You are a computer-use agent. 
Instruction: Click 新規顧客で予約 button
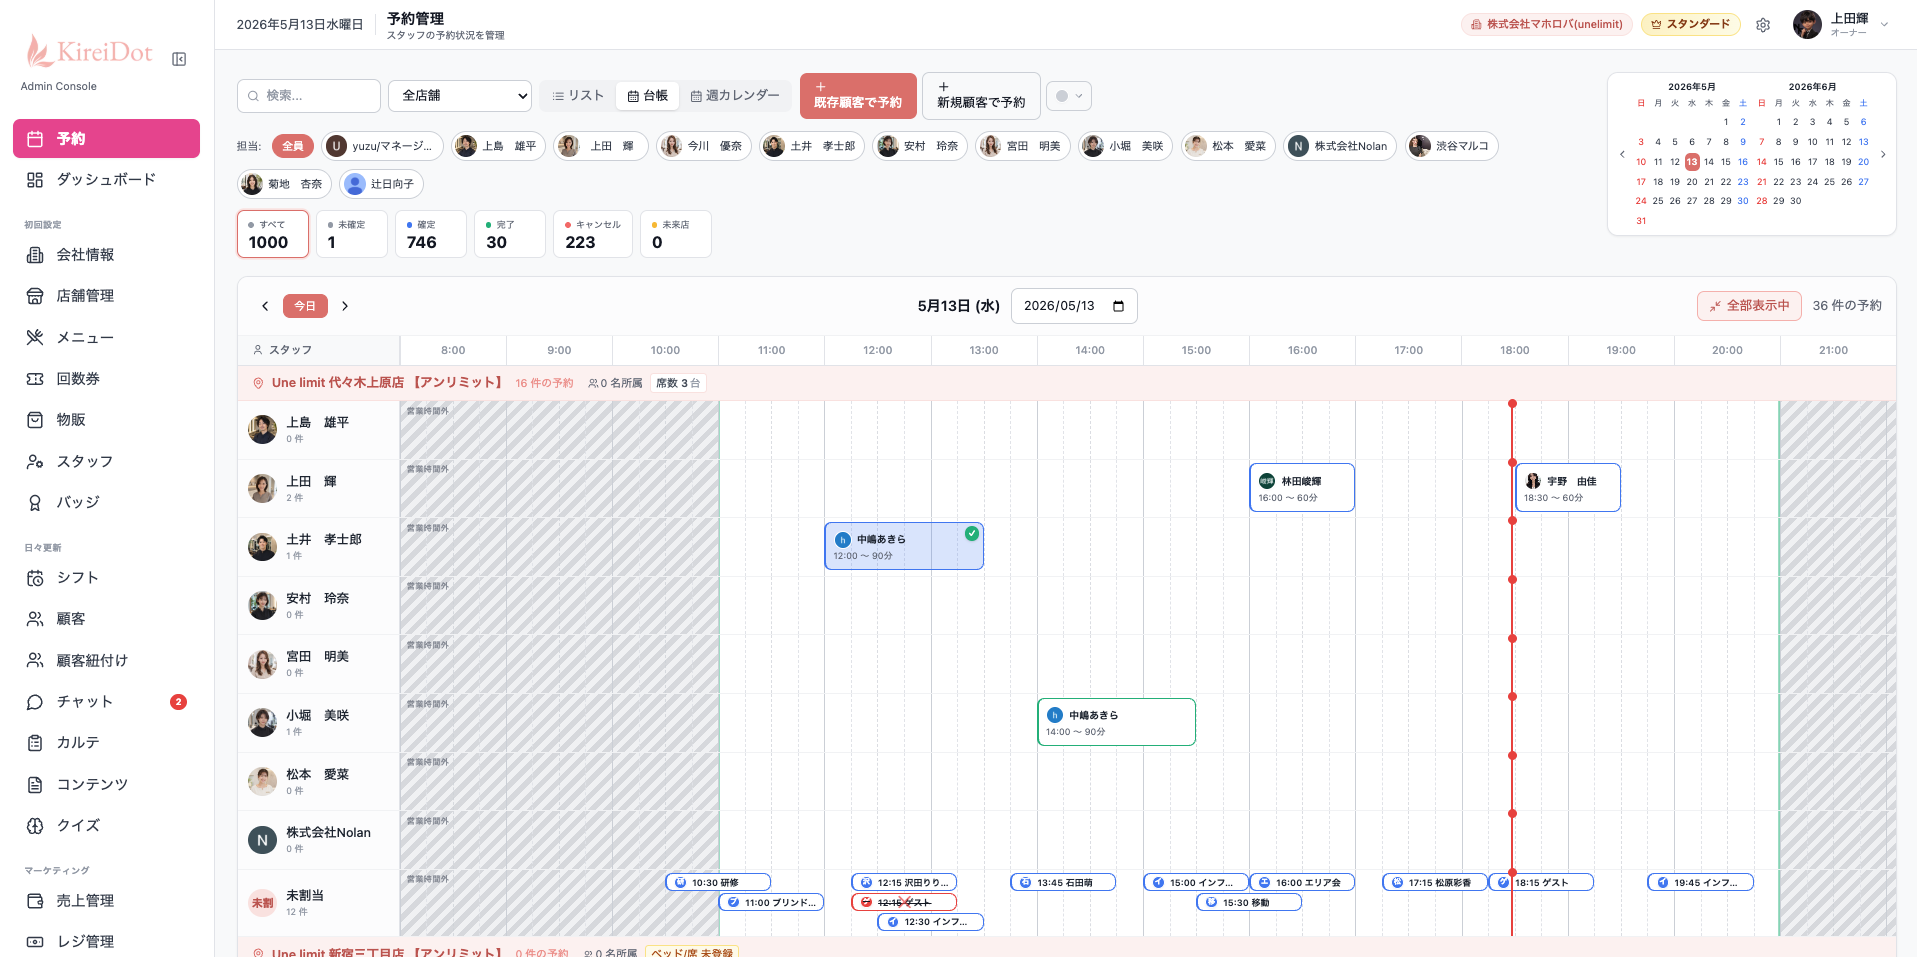click(x=981, y=96)
